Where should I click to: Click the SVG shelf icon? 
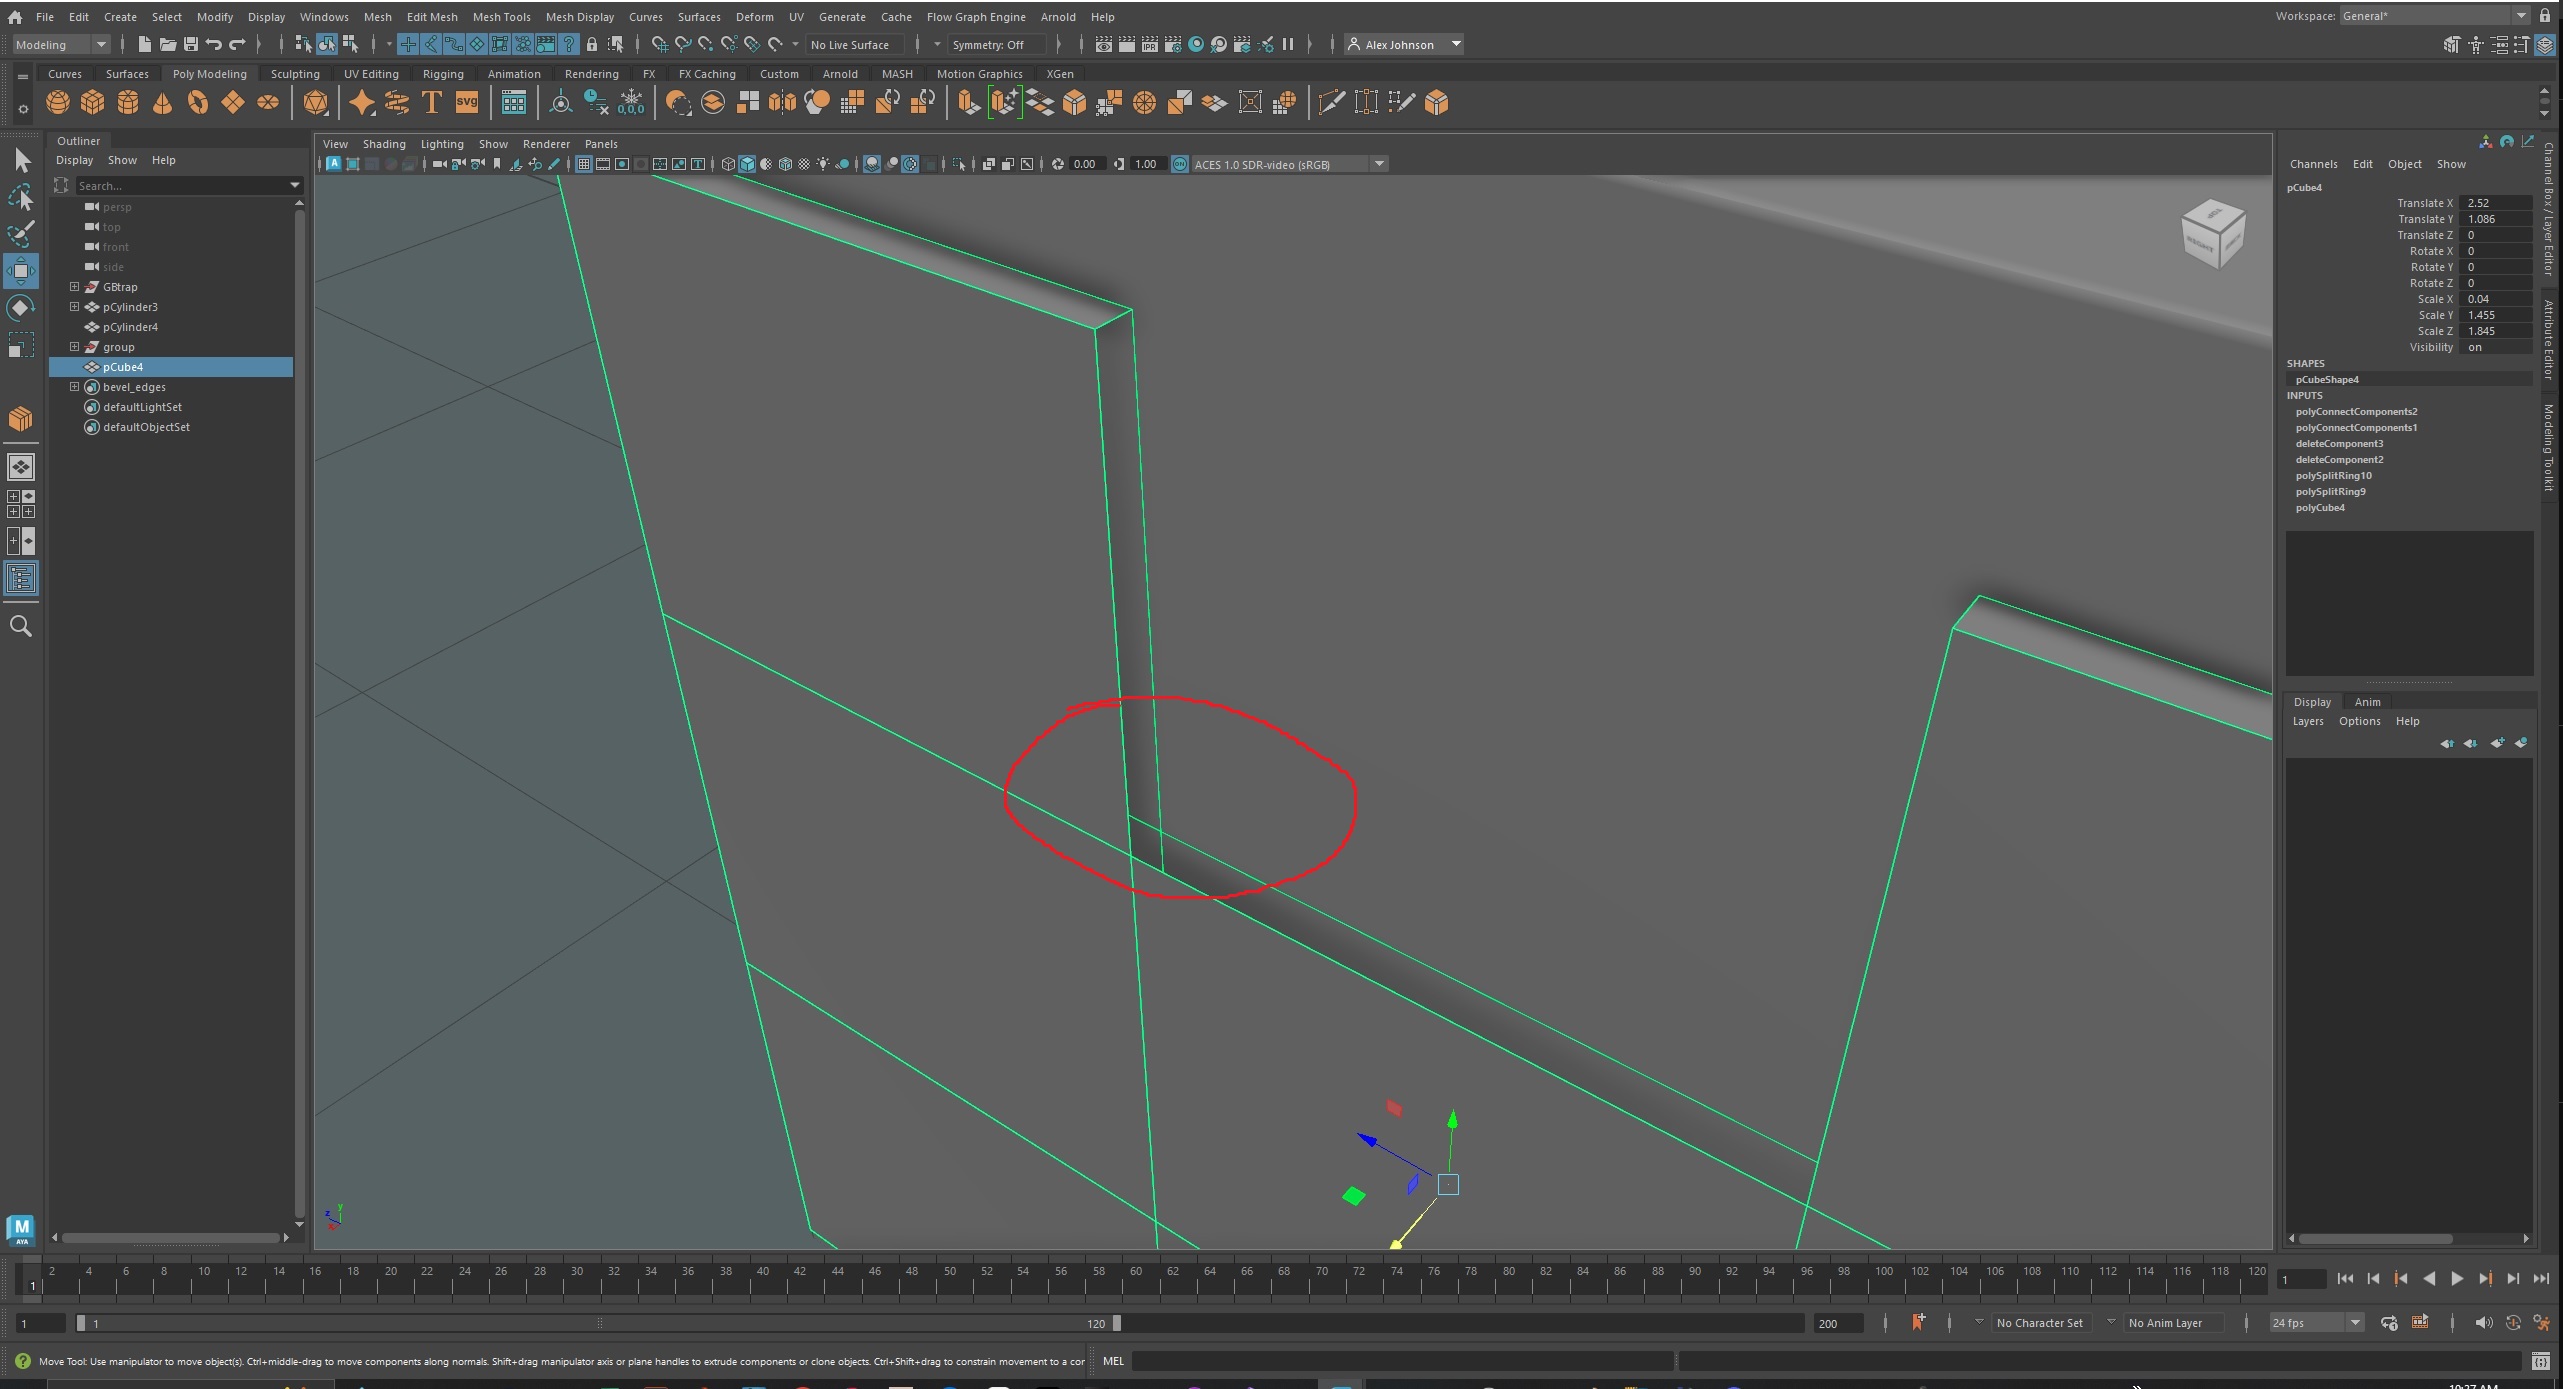coord(467,102)
